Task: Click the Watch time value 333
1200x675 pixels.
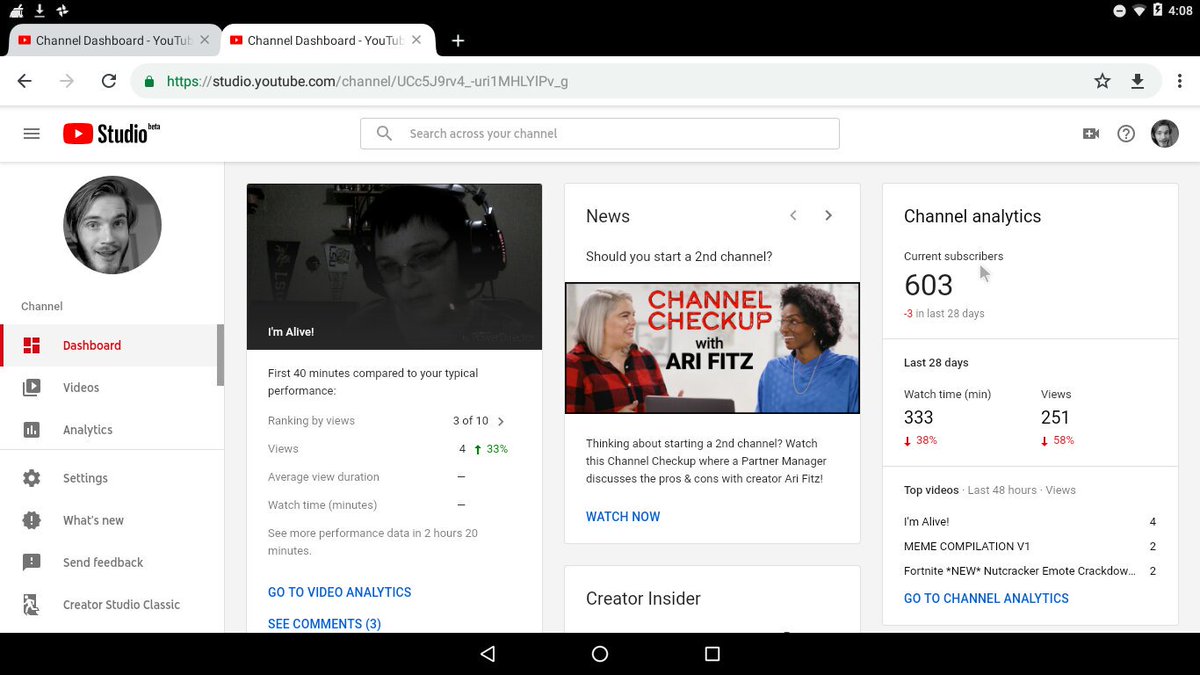Action: (918, 418)
